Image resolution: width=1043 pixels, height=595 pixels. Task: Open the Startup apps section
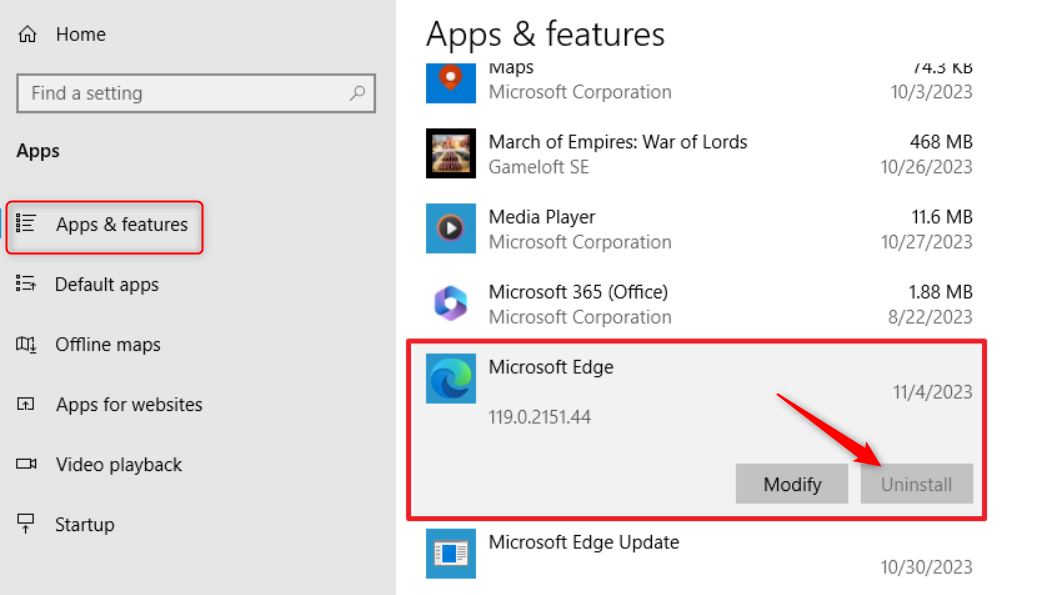point(84,525)
